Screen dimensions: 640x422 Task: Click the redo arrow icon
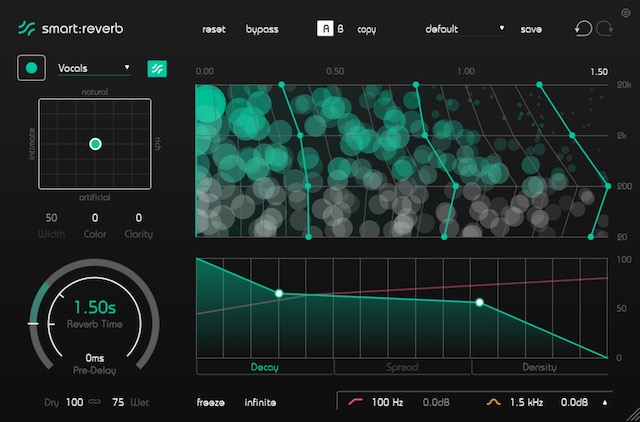pos(603,29)
